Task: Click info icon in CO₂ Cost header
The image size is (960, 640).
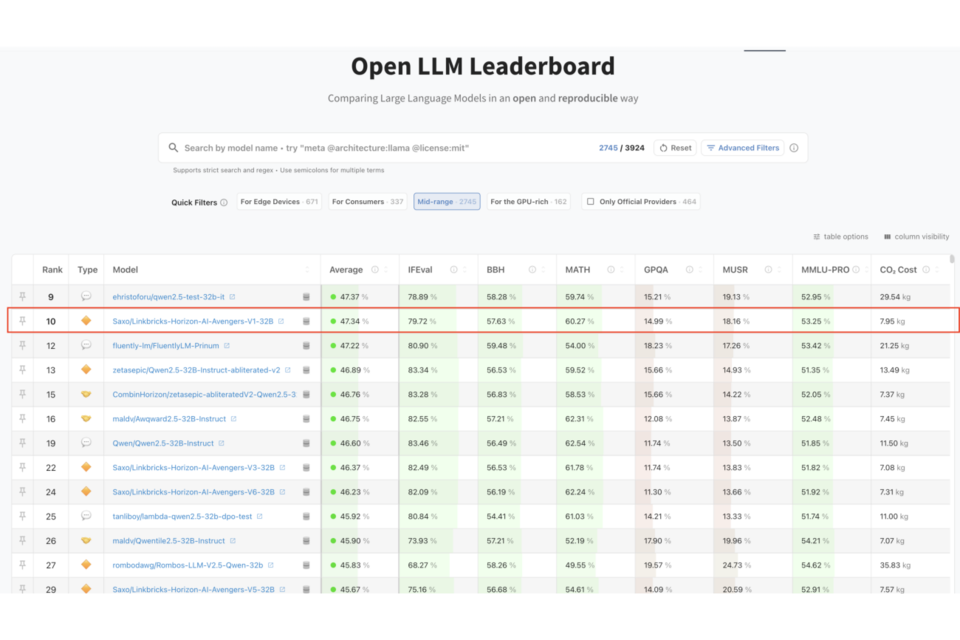Action: (x=927, y=270)
